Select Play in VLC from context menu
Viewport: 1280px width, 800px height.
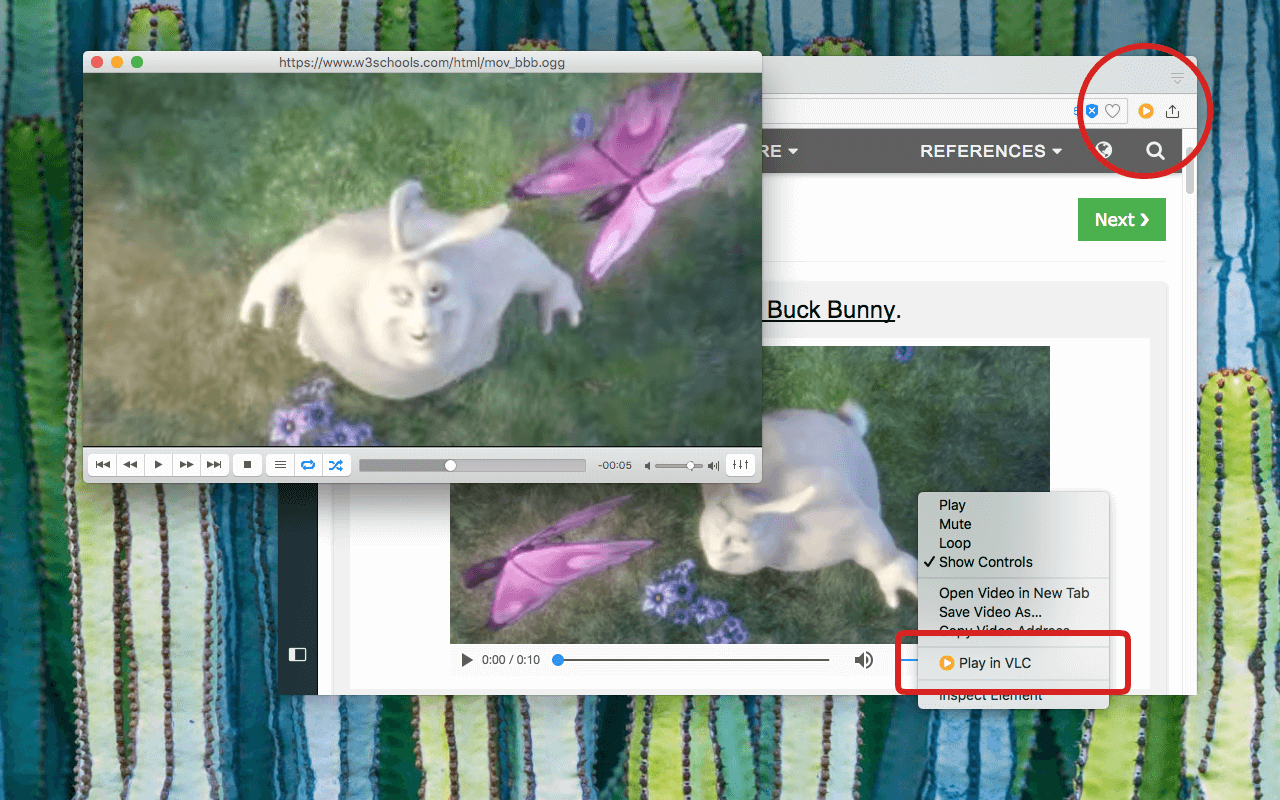993,662
